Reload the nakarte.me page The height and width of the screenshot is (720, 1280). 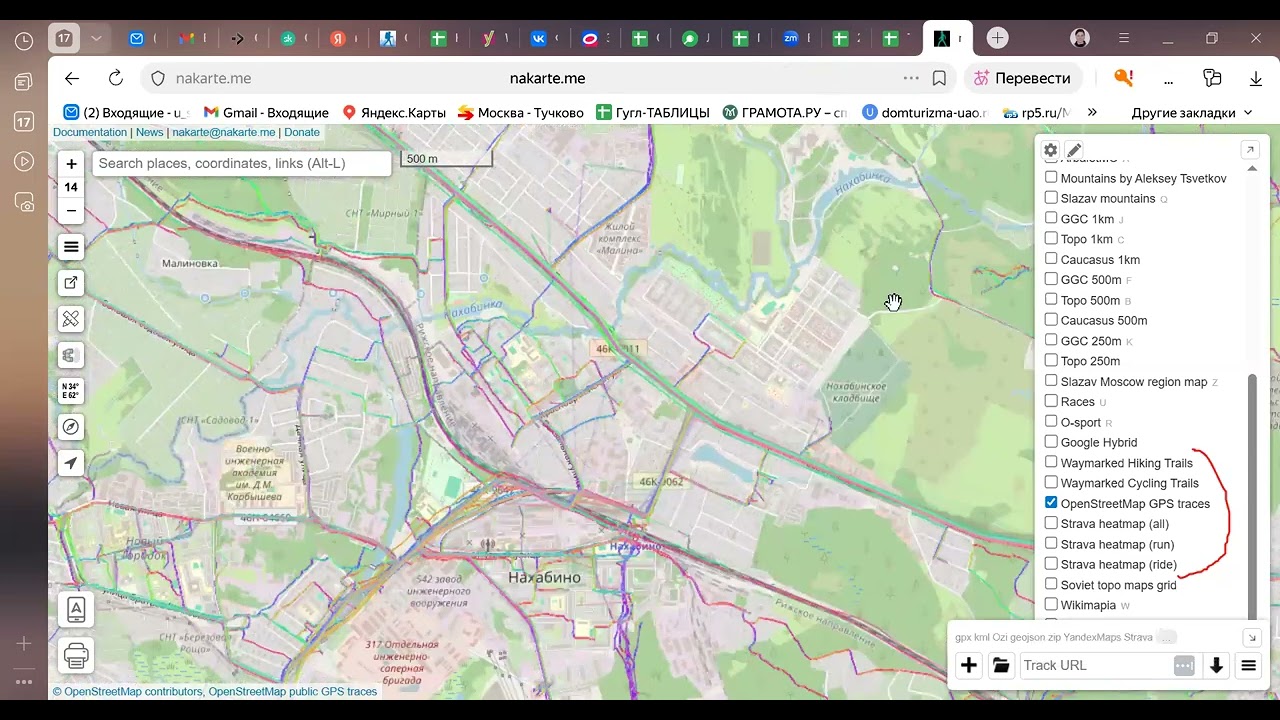116,78
